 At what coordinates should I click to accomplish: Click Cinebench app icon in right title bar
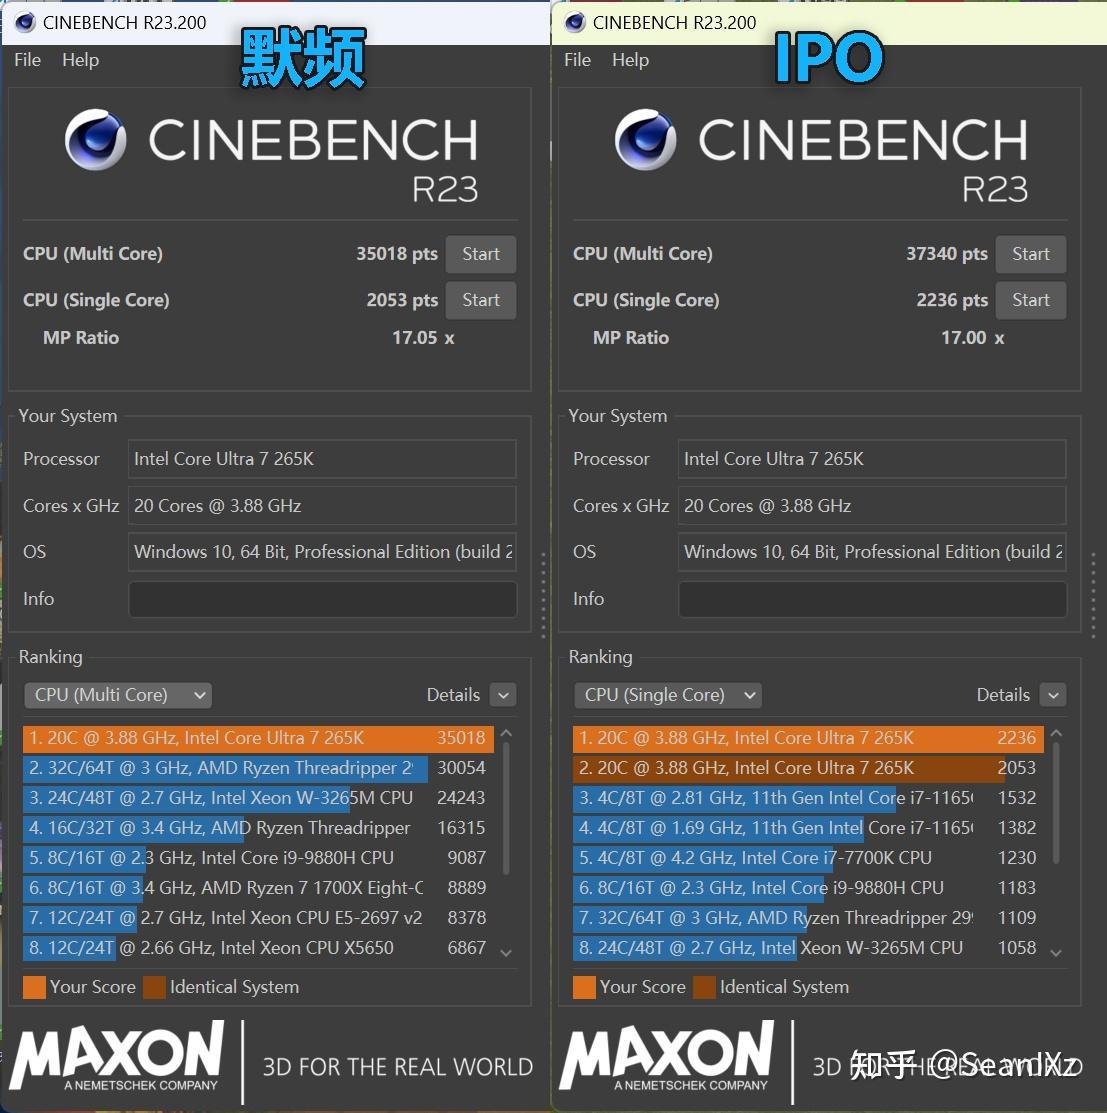tap(575, 22)
